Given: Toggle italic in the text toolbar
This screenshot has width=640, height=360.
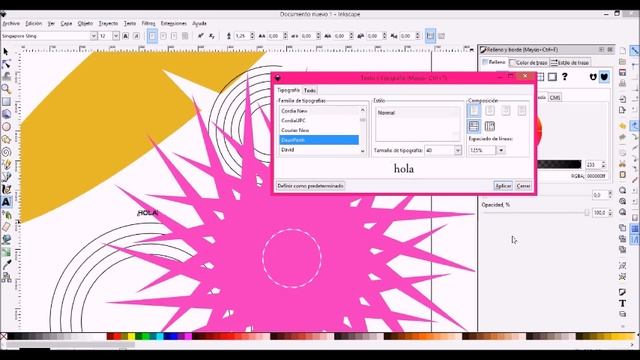Looking at the screenshot, I should pyautogui.click(x=136, y=36).
